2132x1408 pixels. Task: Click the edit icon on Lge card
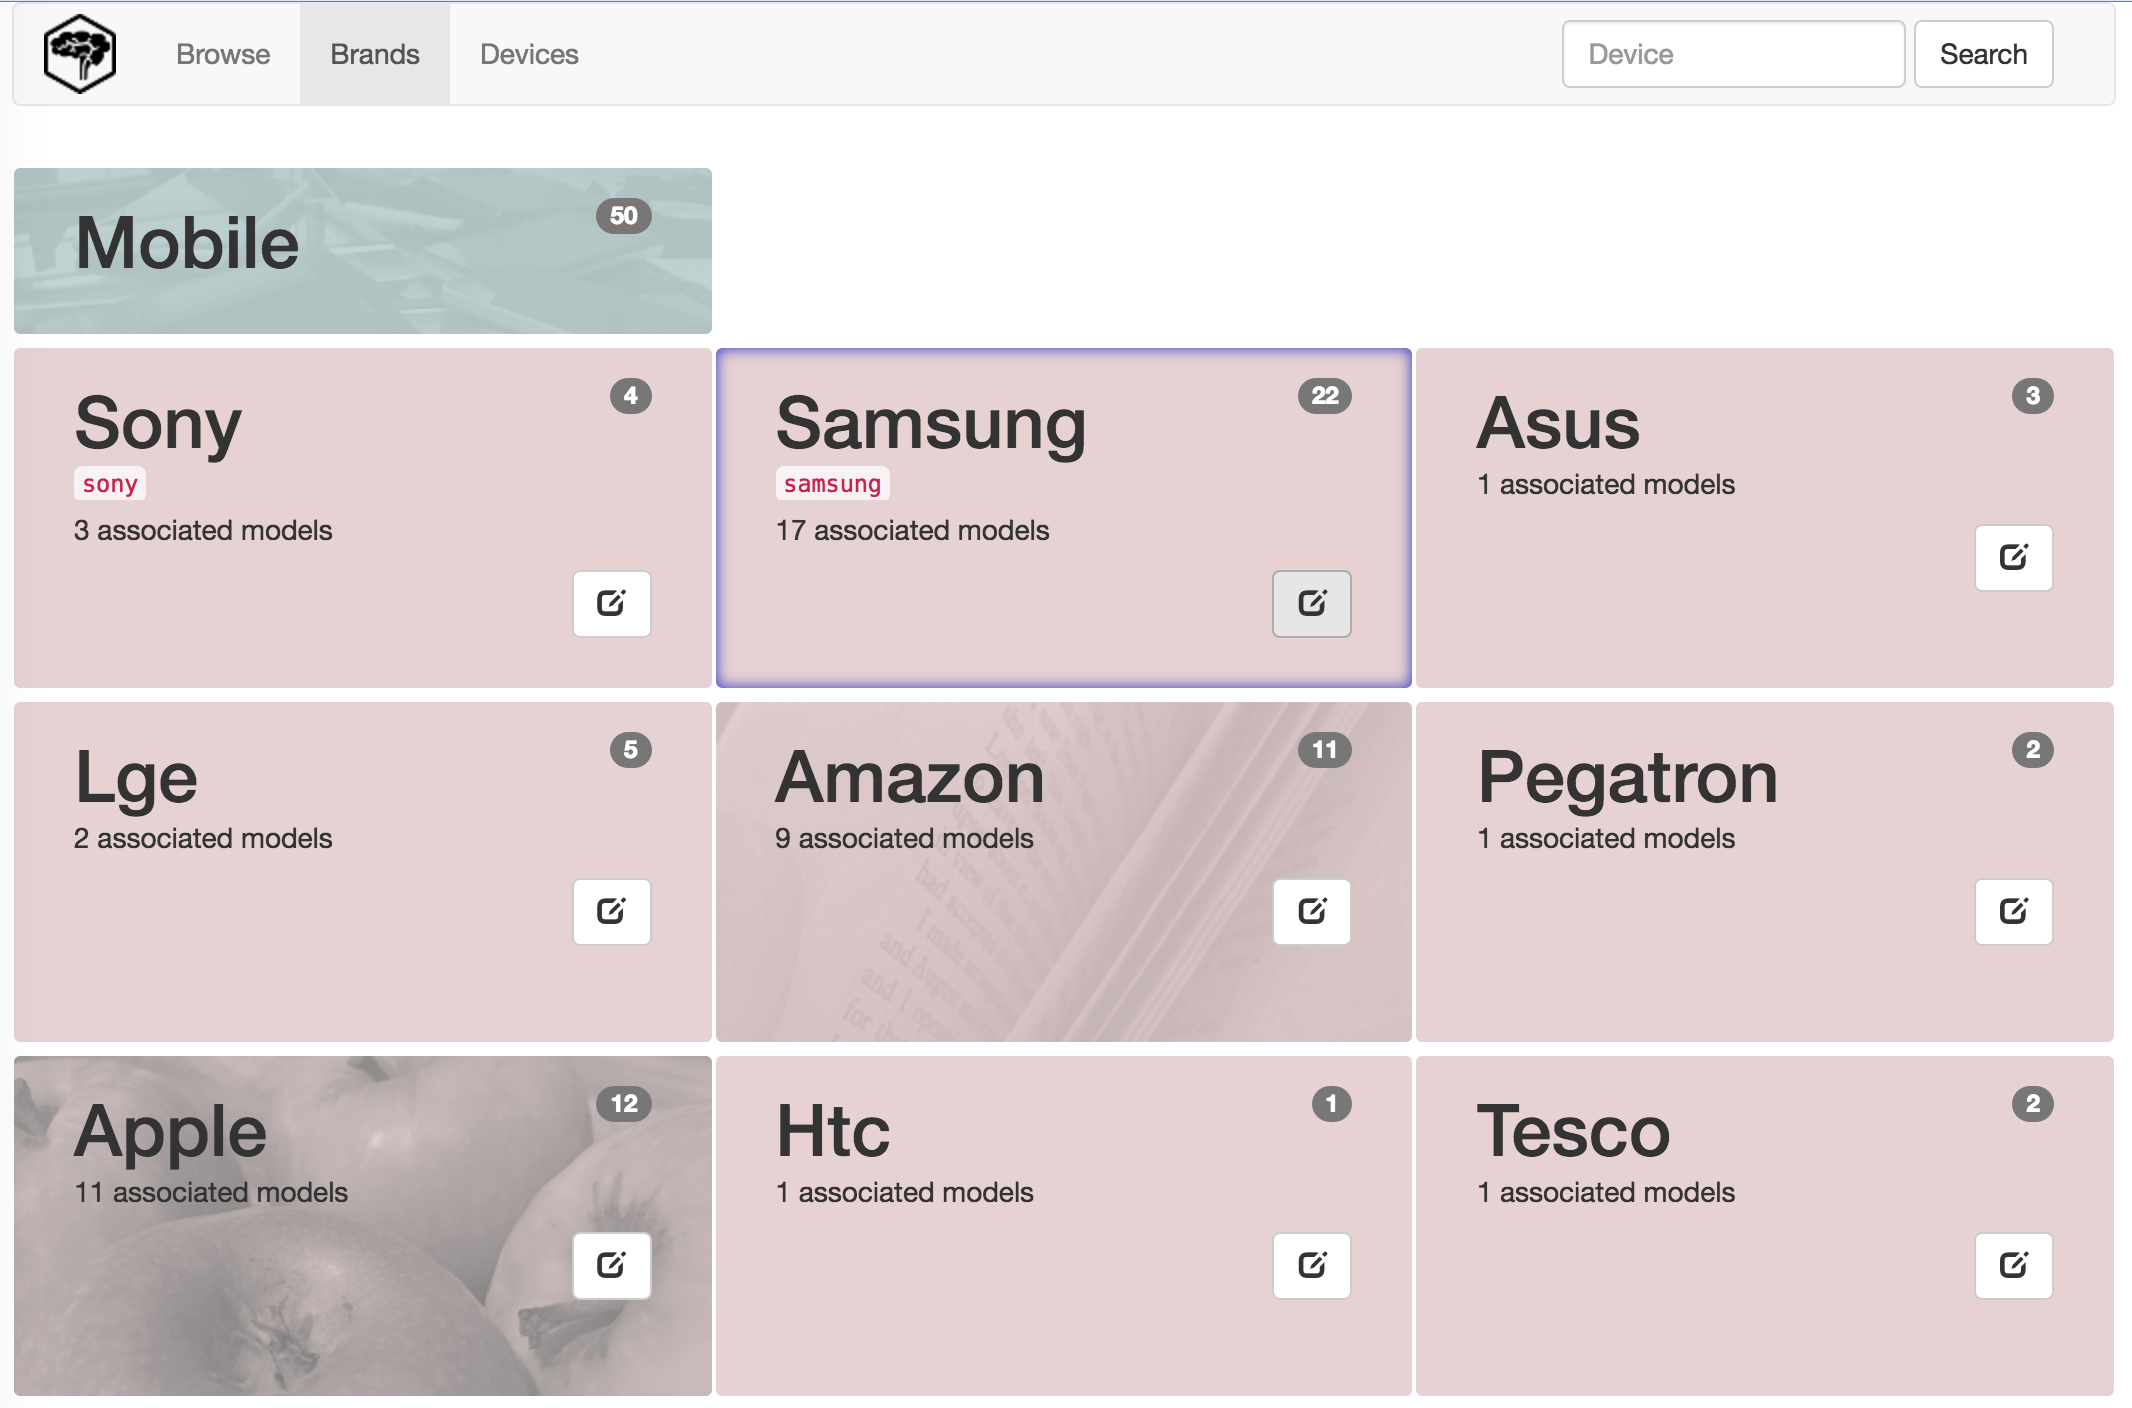click(613, 908)
